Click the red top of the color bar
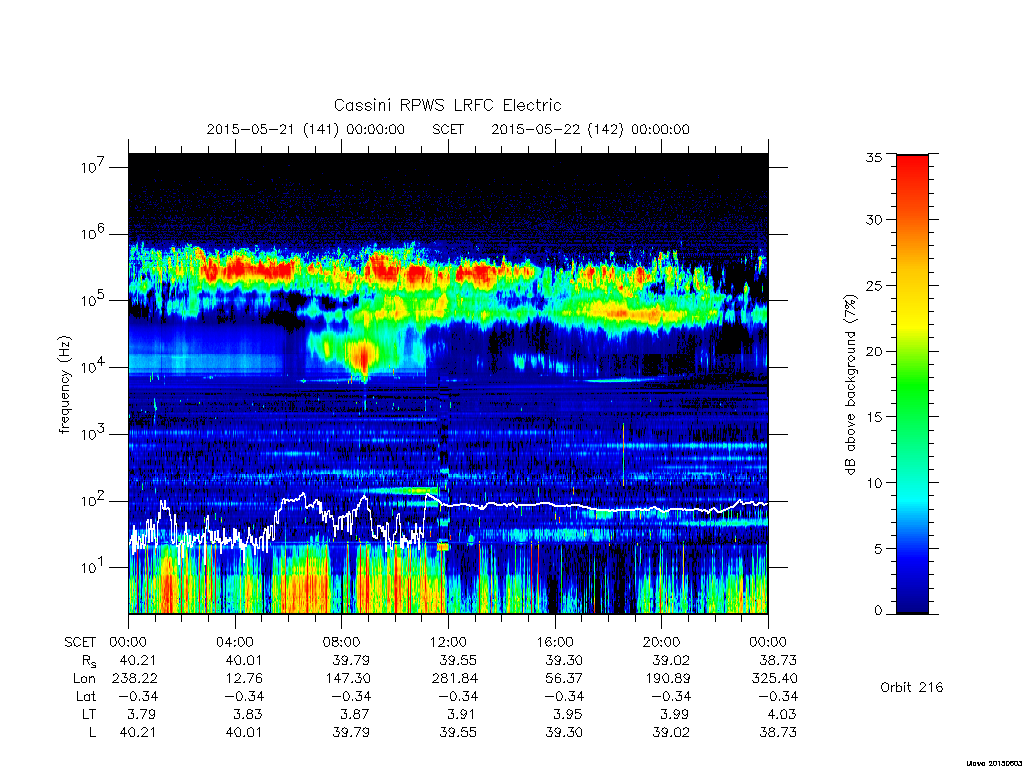This screenshot has width=1024, height=768. click(912, 161)
